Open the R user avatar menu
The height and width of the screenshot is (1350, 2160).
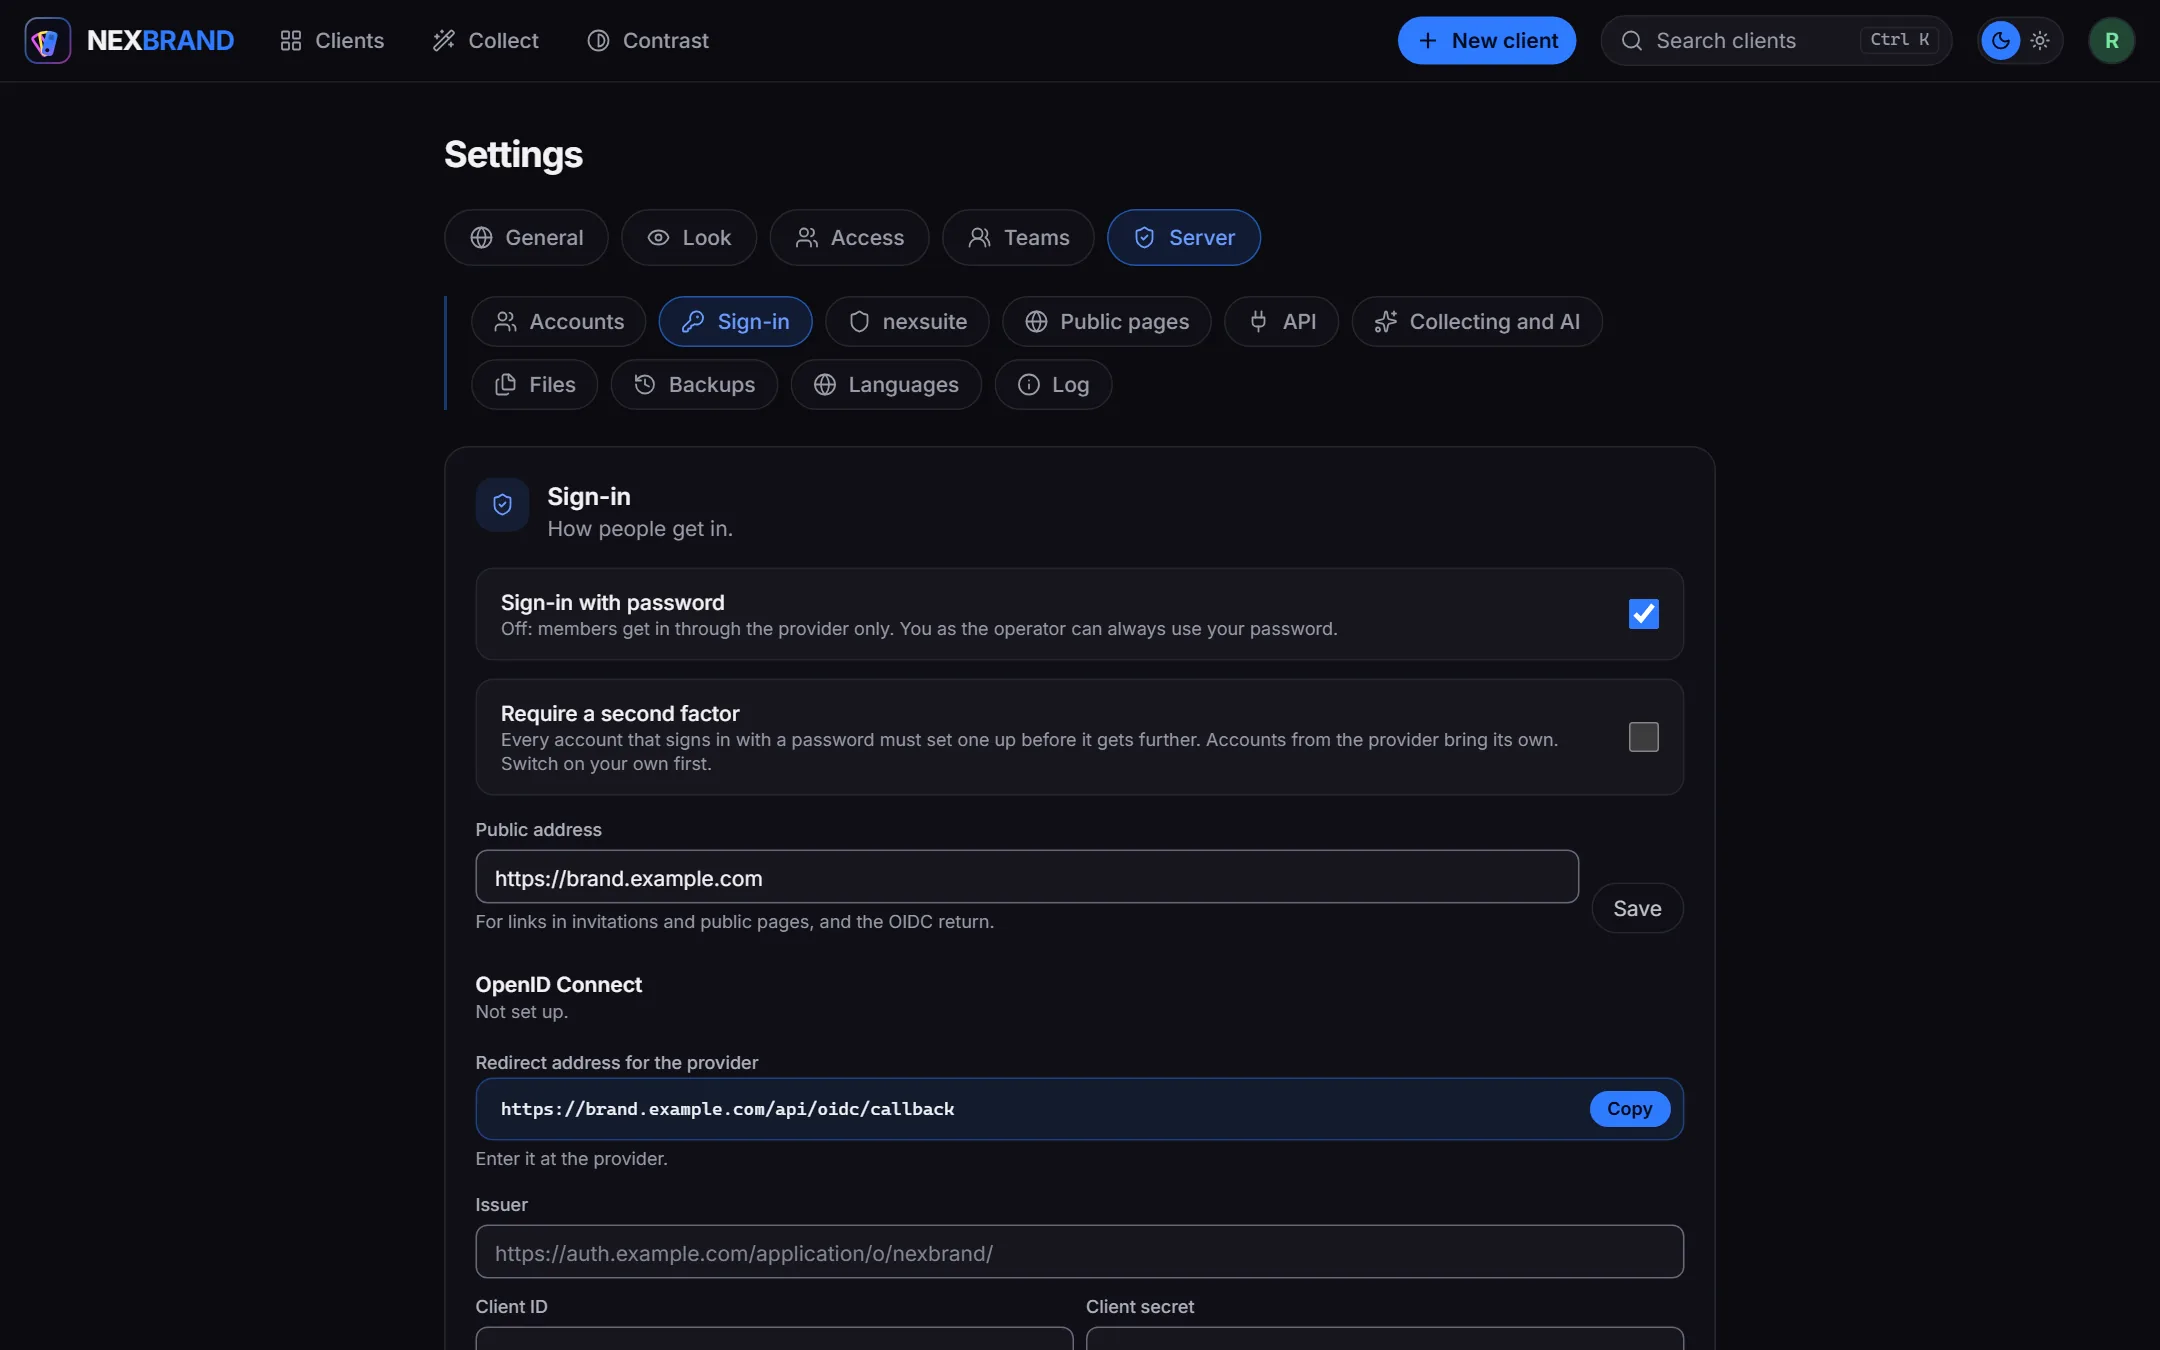pyautogui.click(x=2111, y=41)
